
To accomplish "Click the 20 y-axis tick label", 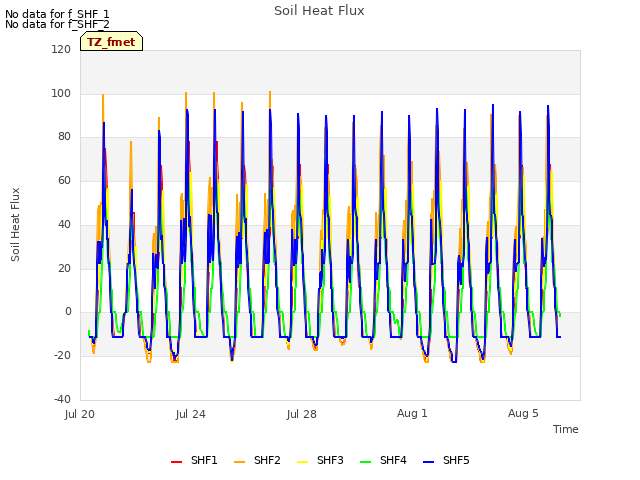I will coord(64,269).
